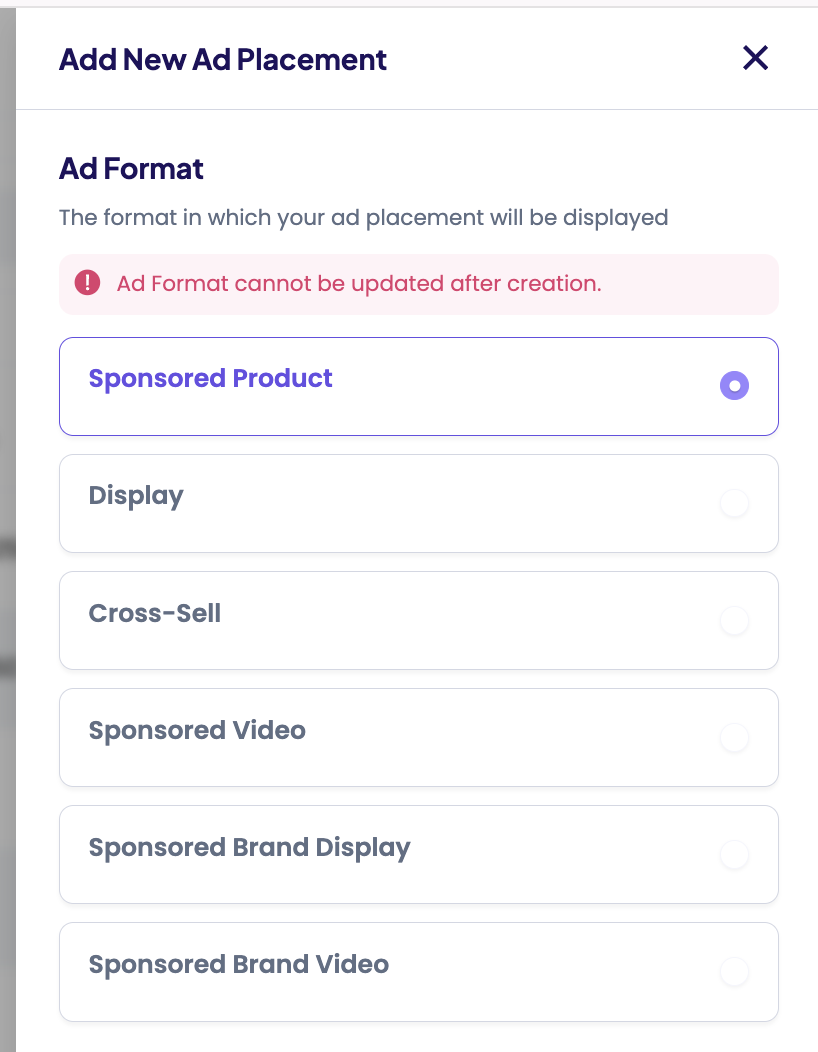This screenshot has height=1052, width=818.
Task: Choose the Sponsored Video format card
Action: (418, 738)
